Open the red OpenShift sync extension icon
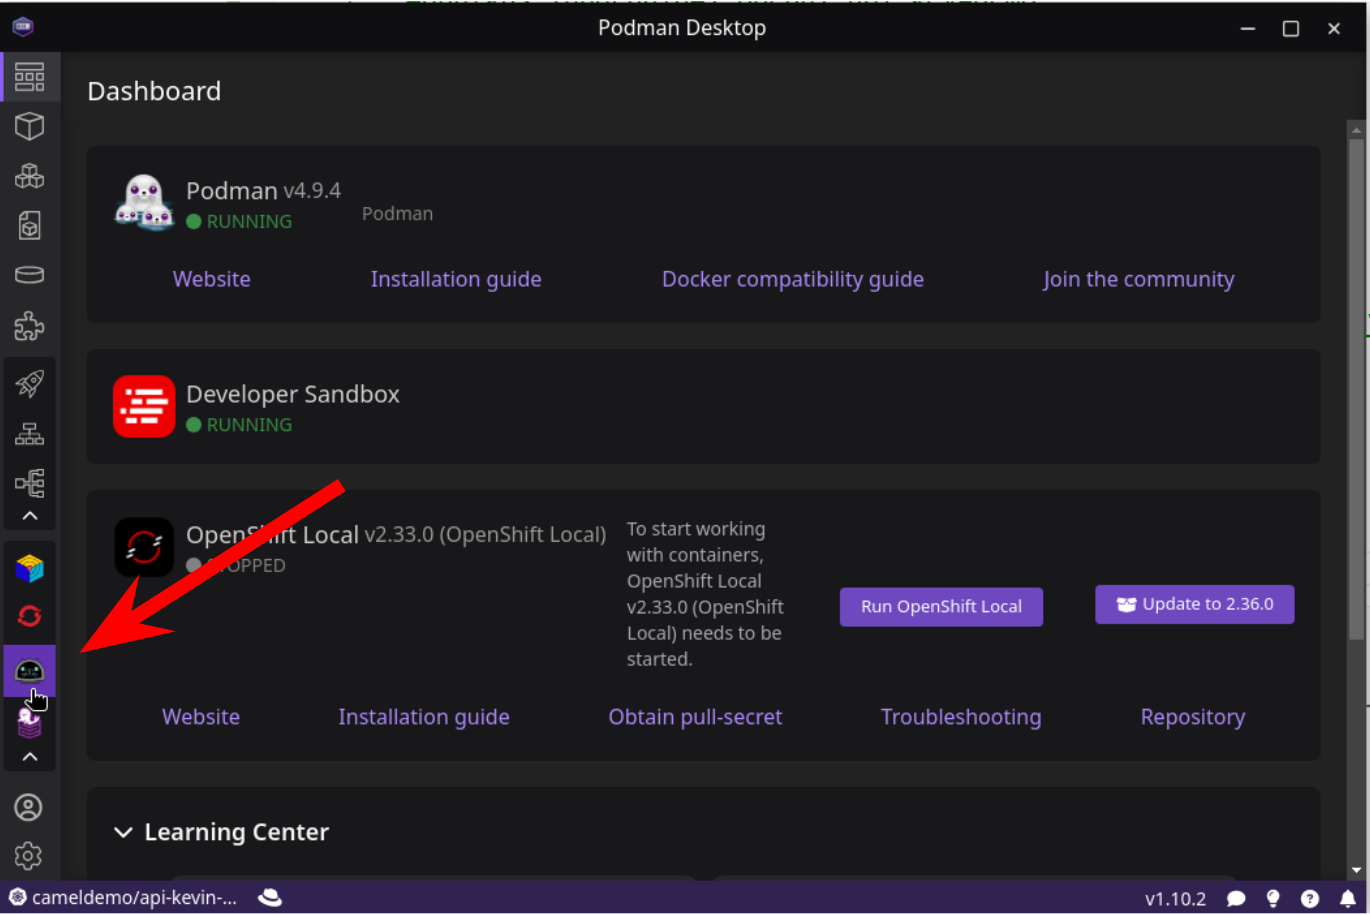The height and width of the screenshot is (915, 1370). [x=29, y=616]
